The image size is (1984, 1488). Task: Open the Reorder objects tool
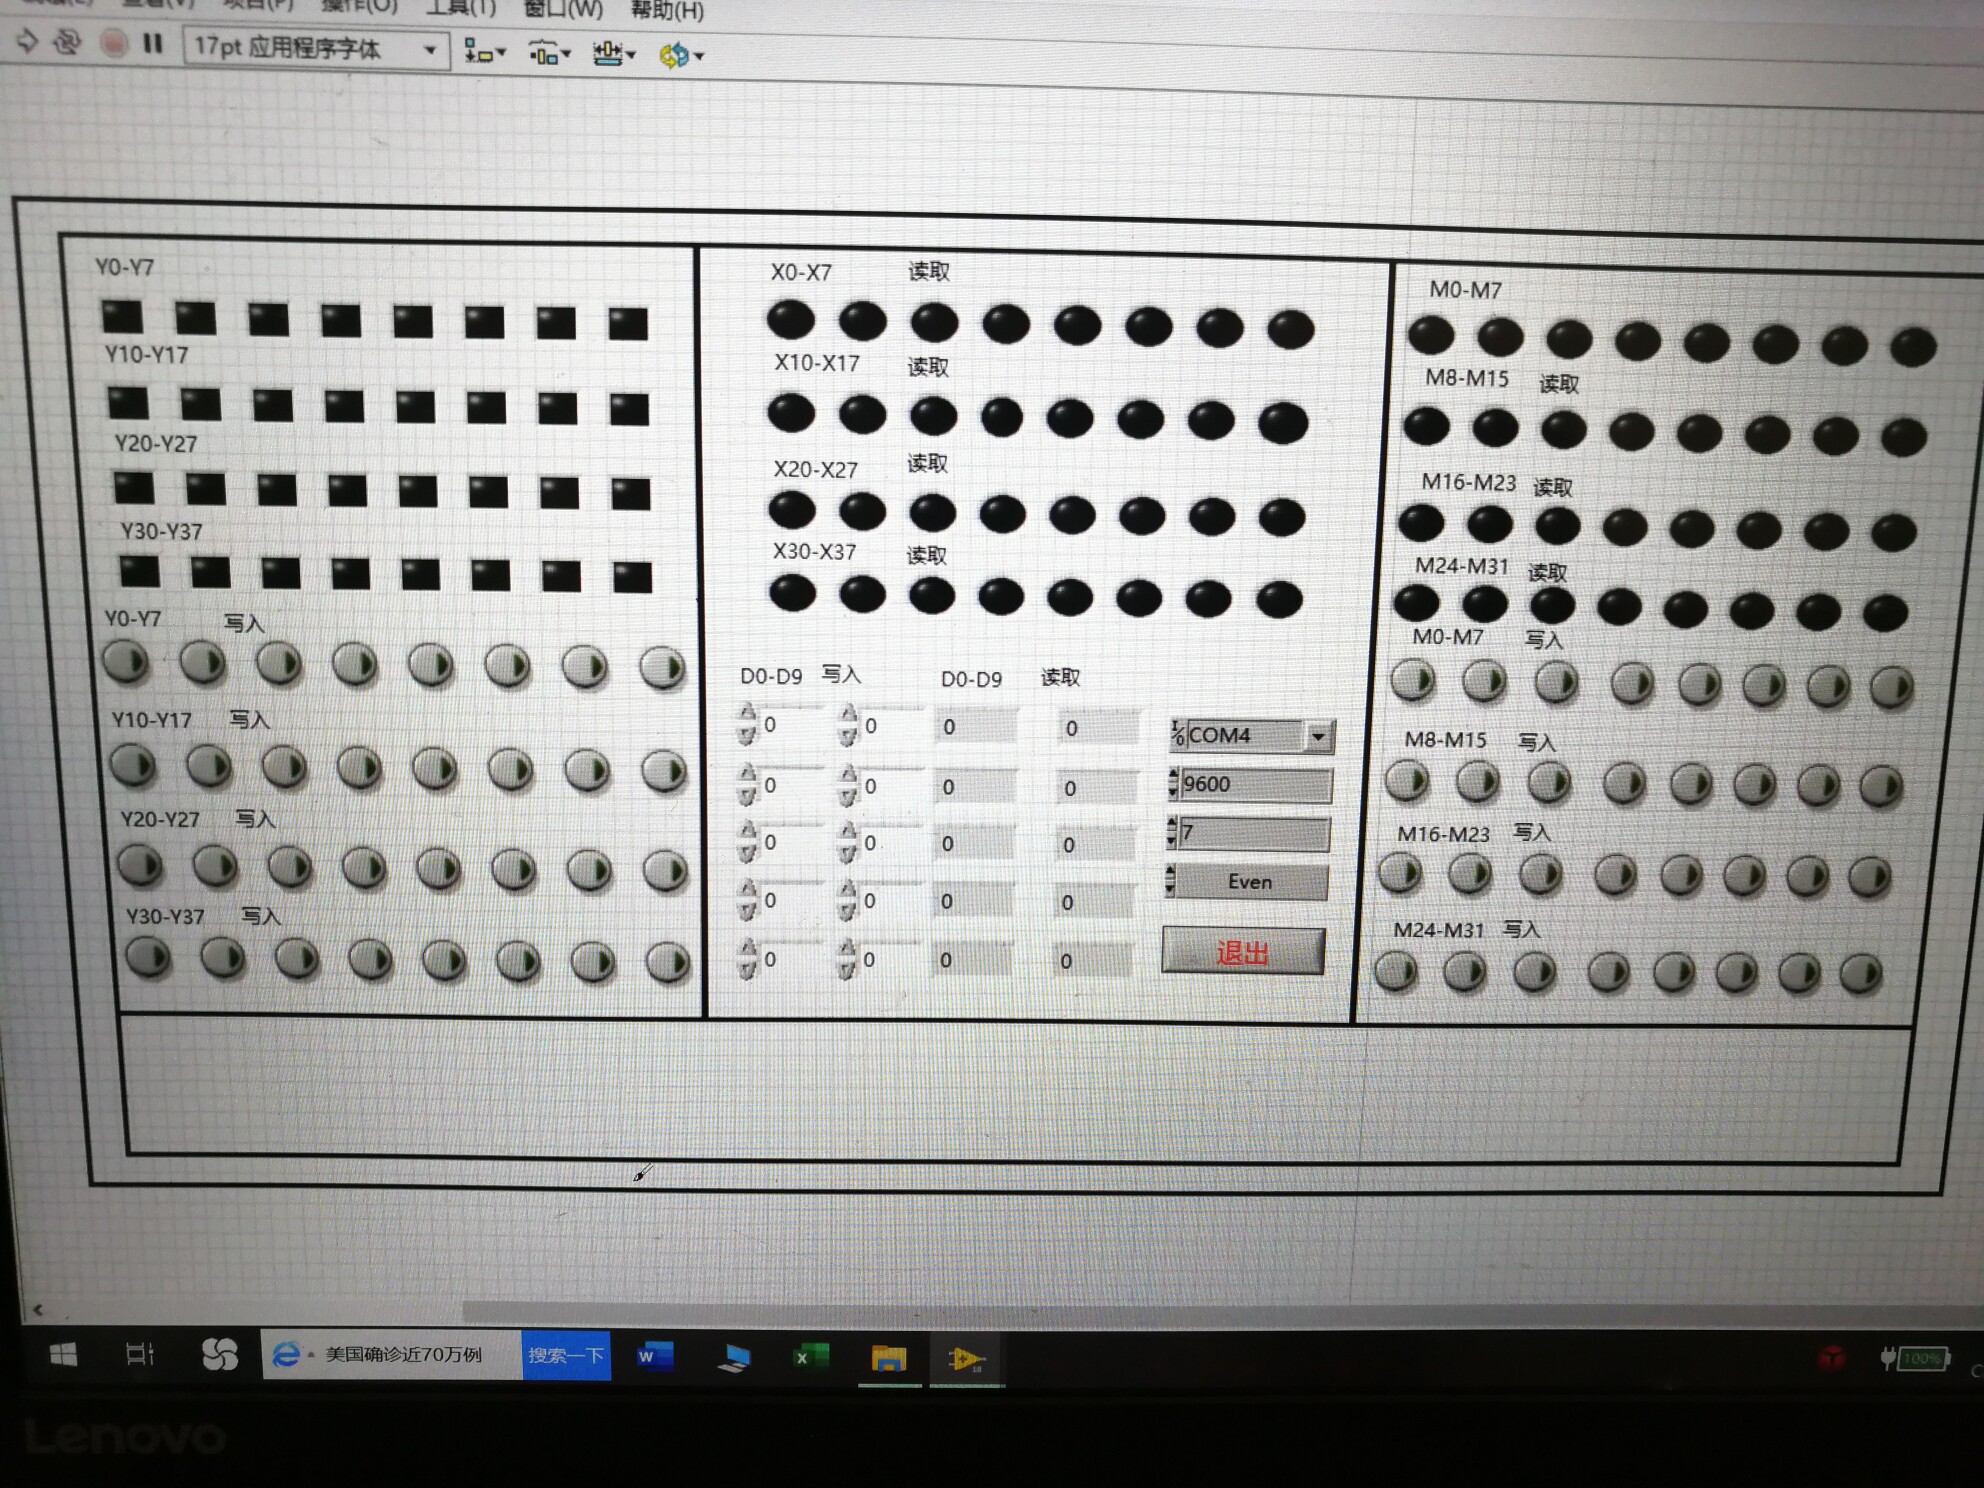(681, 55)
